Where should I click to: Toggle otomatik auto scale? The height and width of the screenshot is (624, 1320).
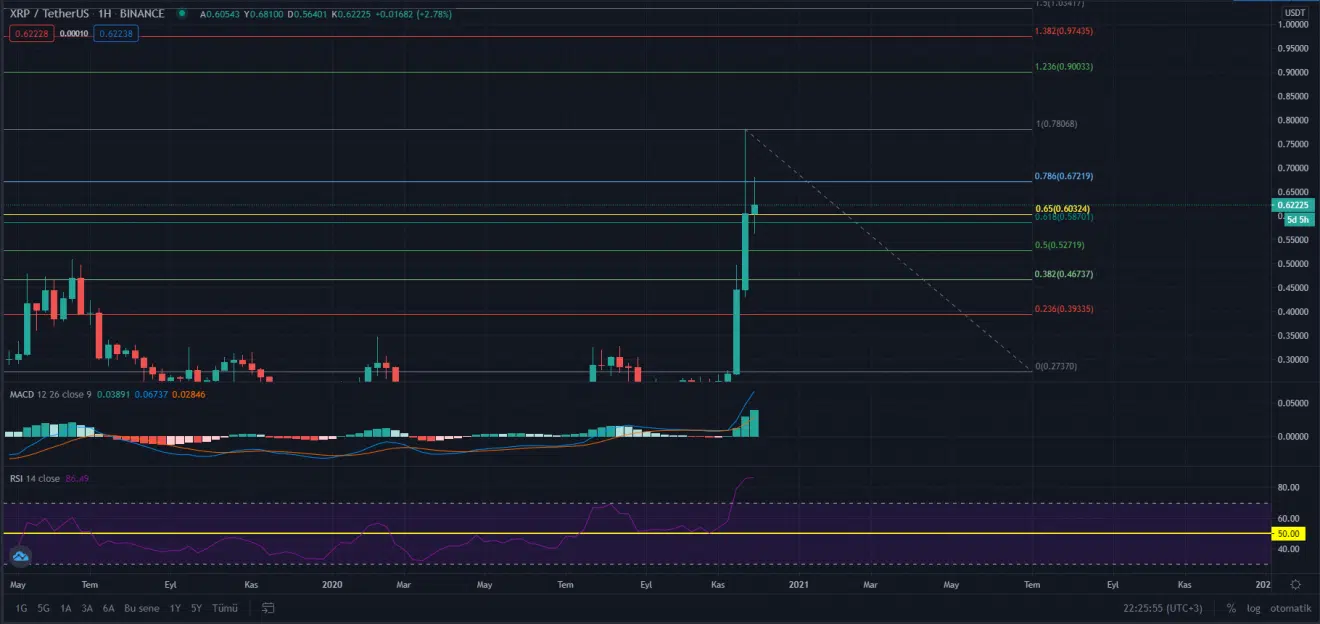(x=1289, y=608)
